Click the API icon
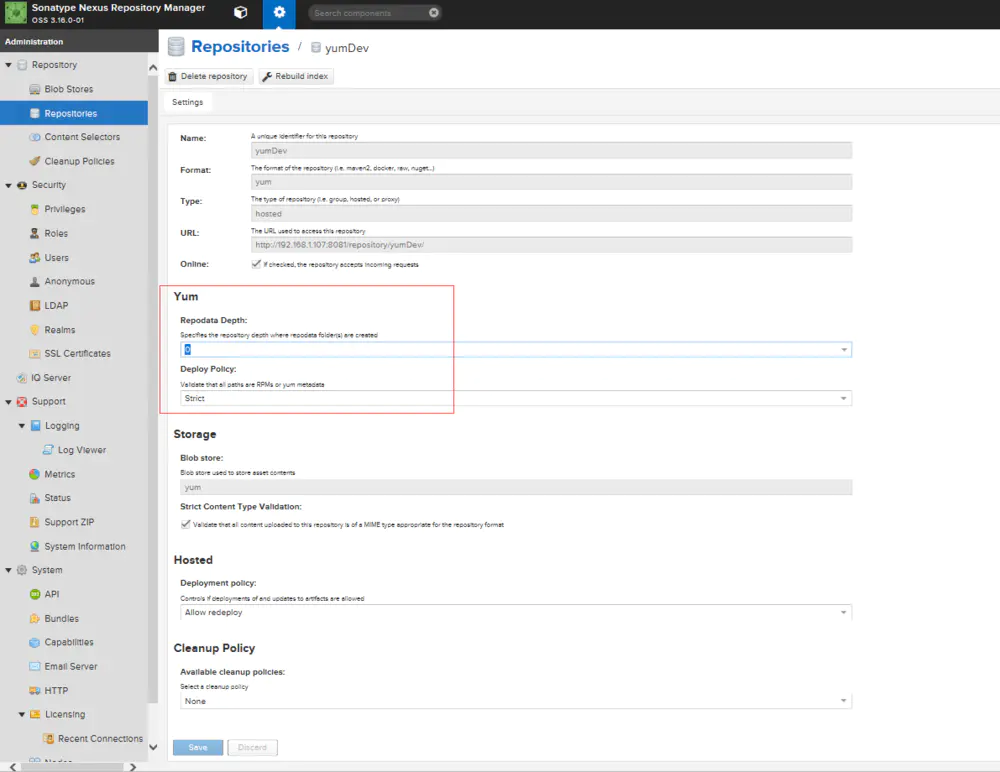This screenshot has height=772, width=1000. (x=35, y=594)
